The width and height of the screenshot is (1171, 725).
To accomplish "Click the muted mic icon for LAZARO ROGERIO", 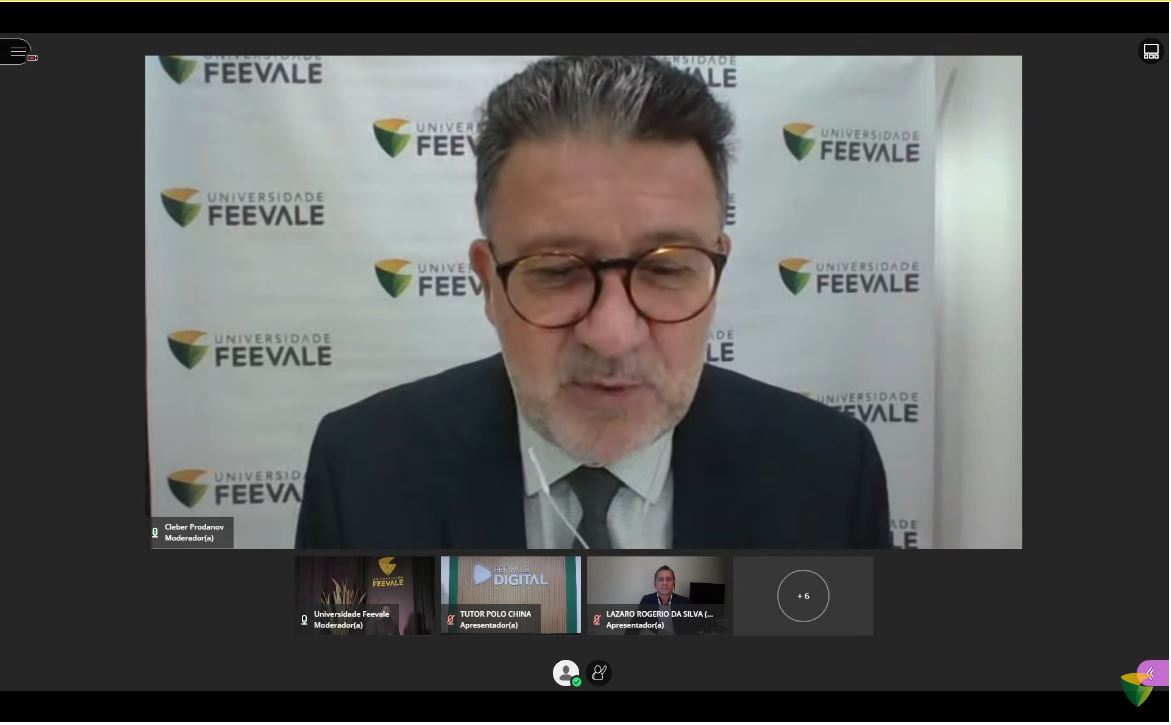I will point(597,620).
